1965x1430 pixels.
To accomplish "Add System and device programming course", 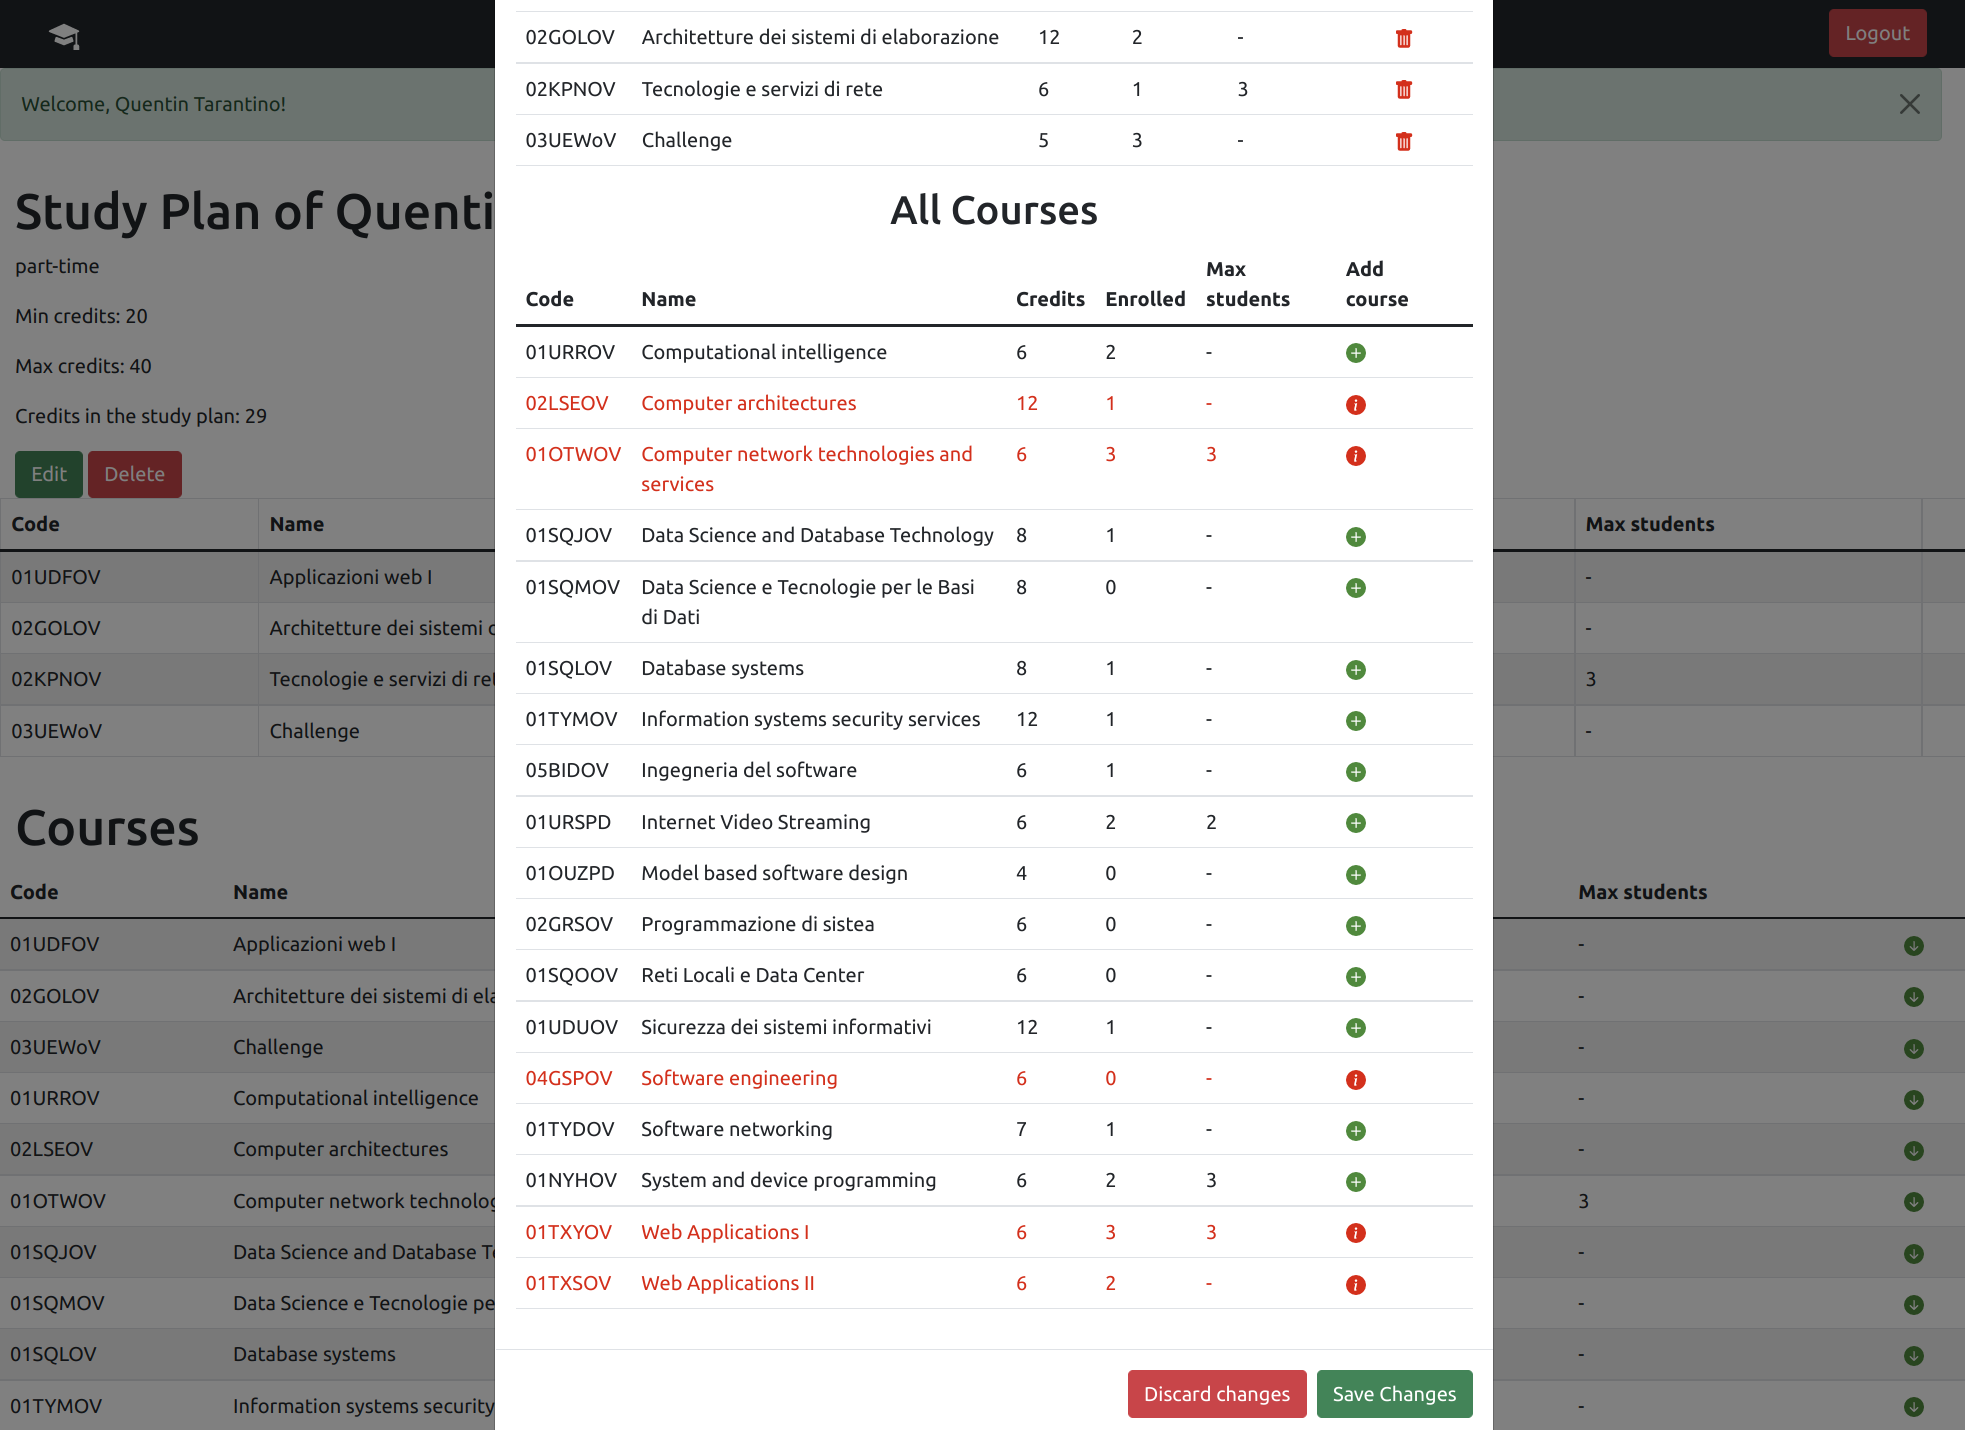I will point(1355,1182).
